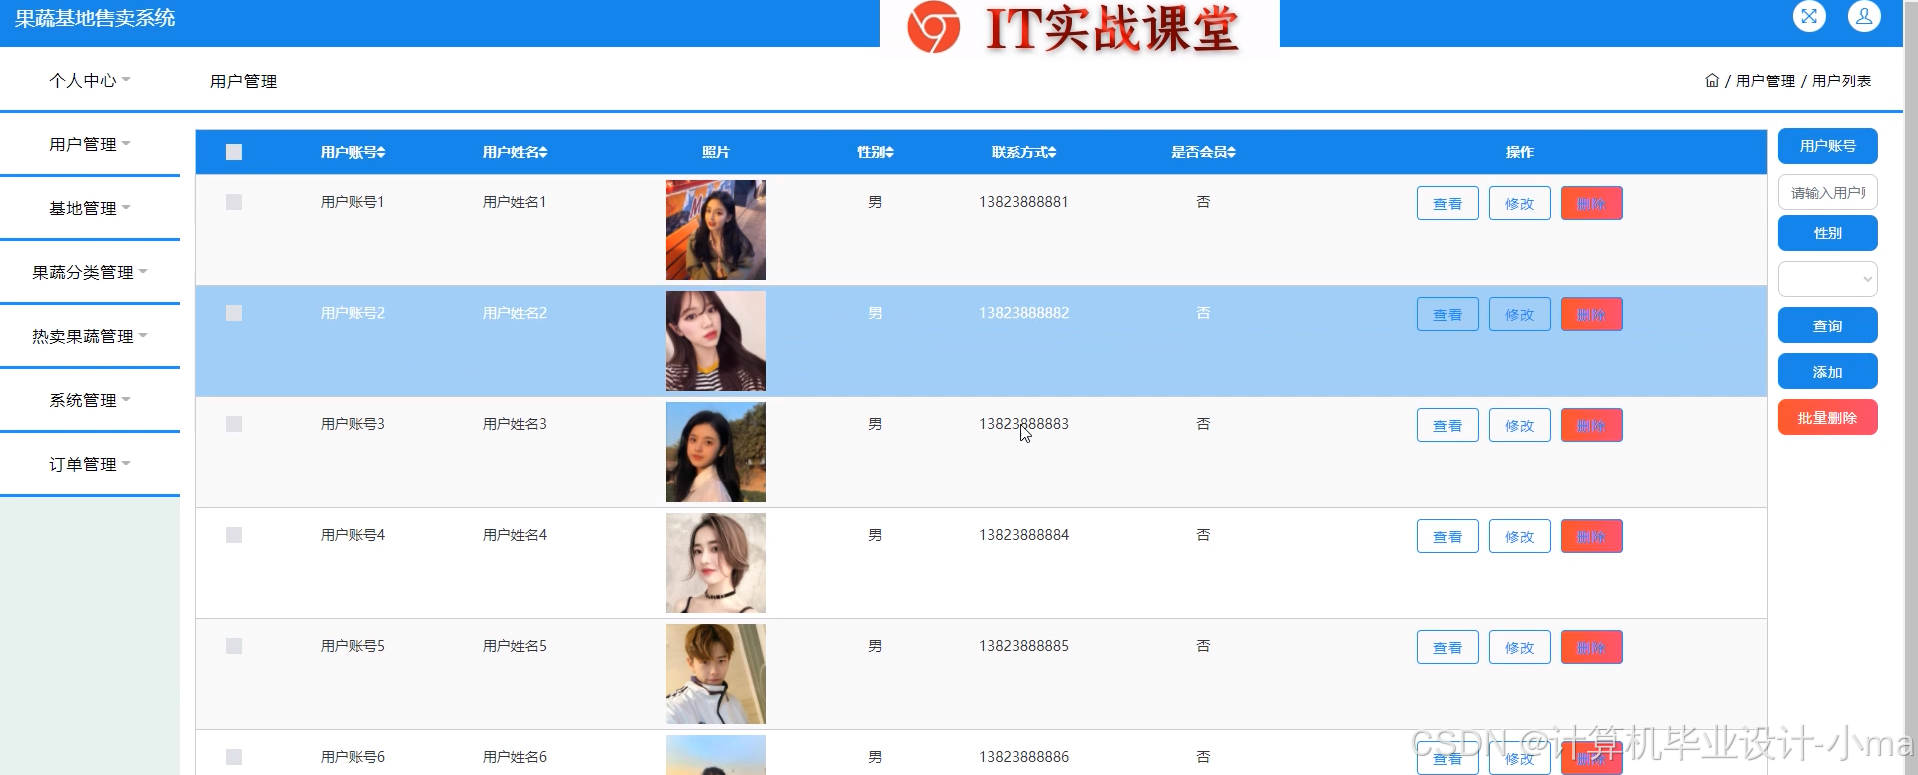Open user profile avatar icon
The width and height of the screenshot is (1918, 775).
point(1864,16)
